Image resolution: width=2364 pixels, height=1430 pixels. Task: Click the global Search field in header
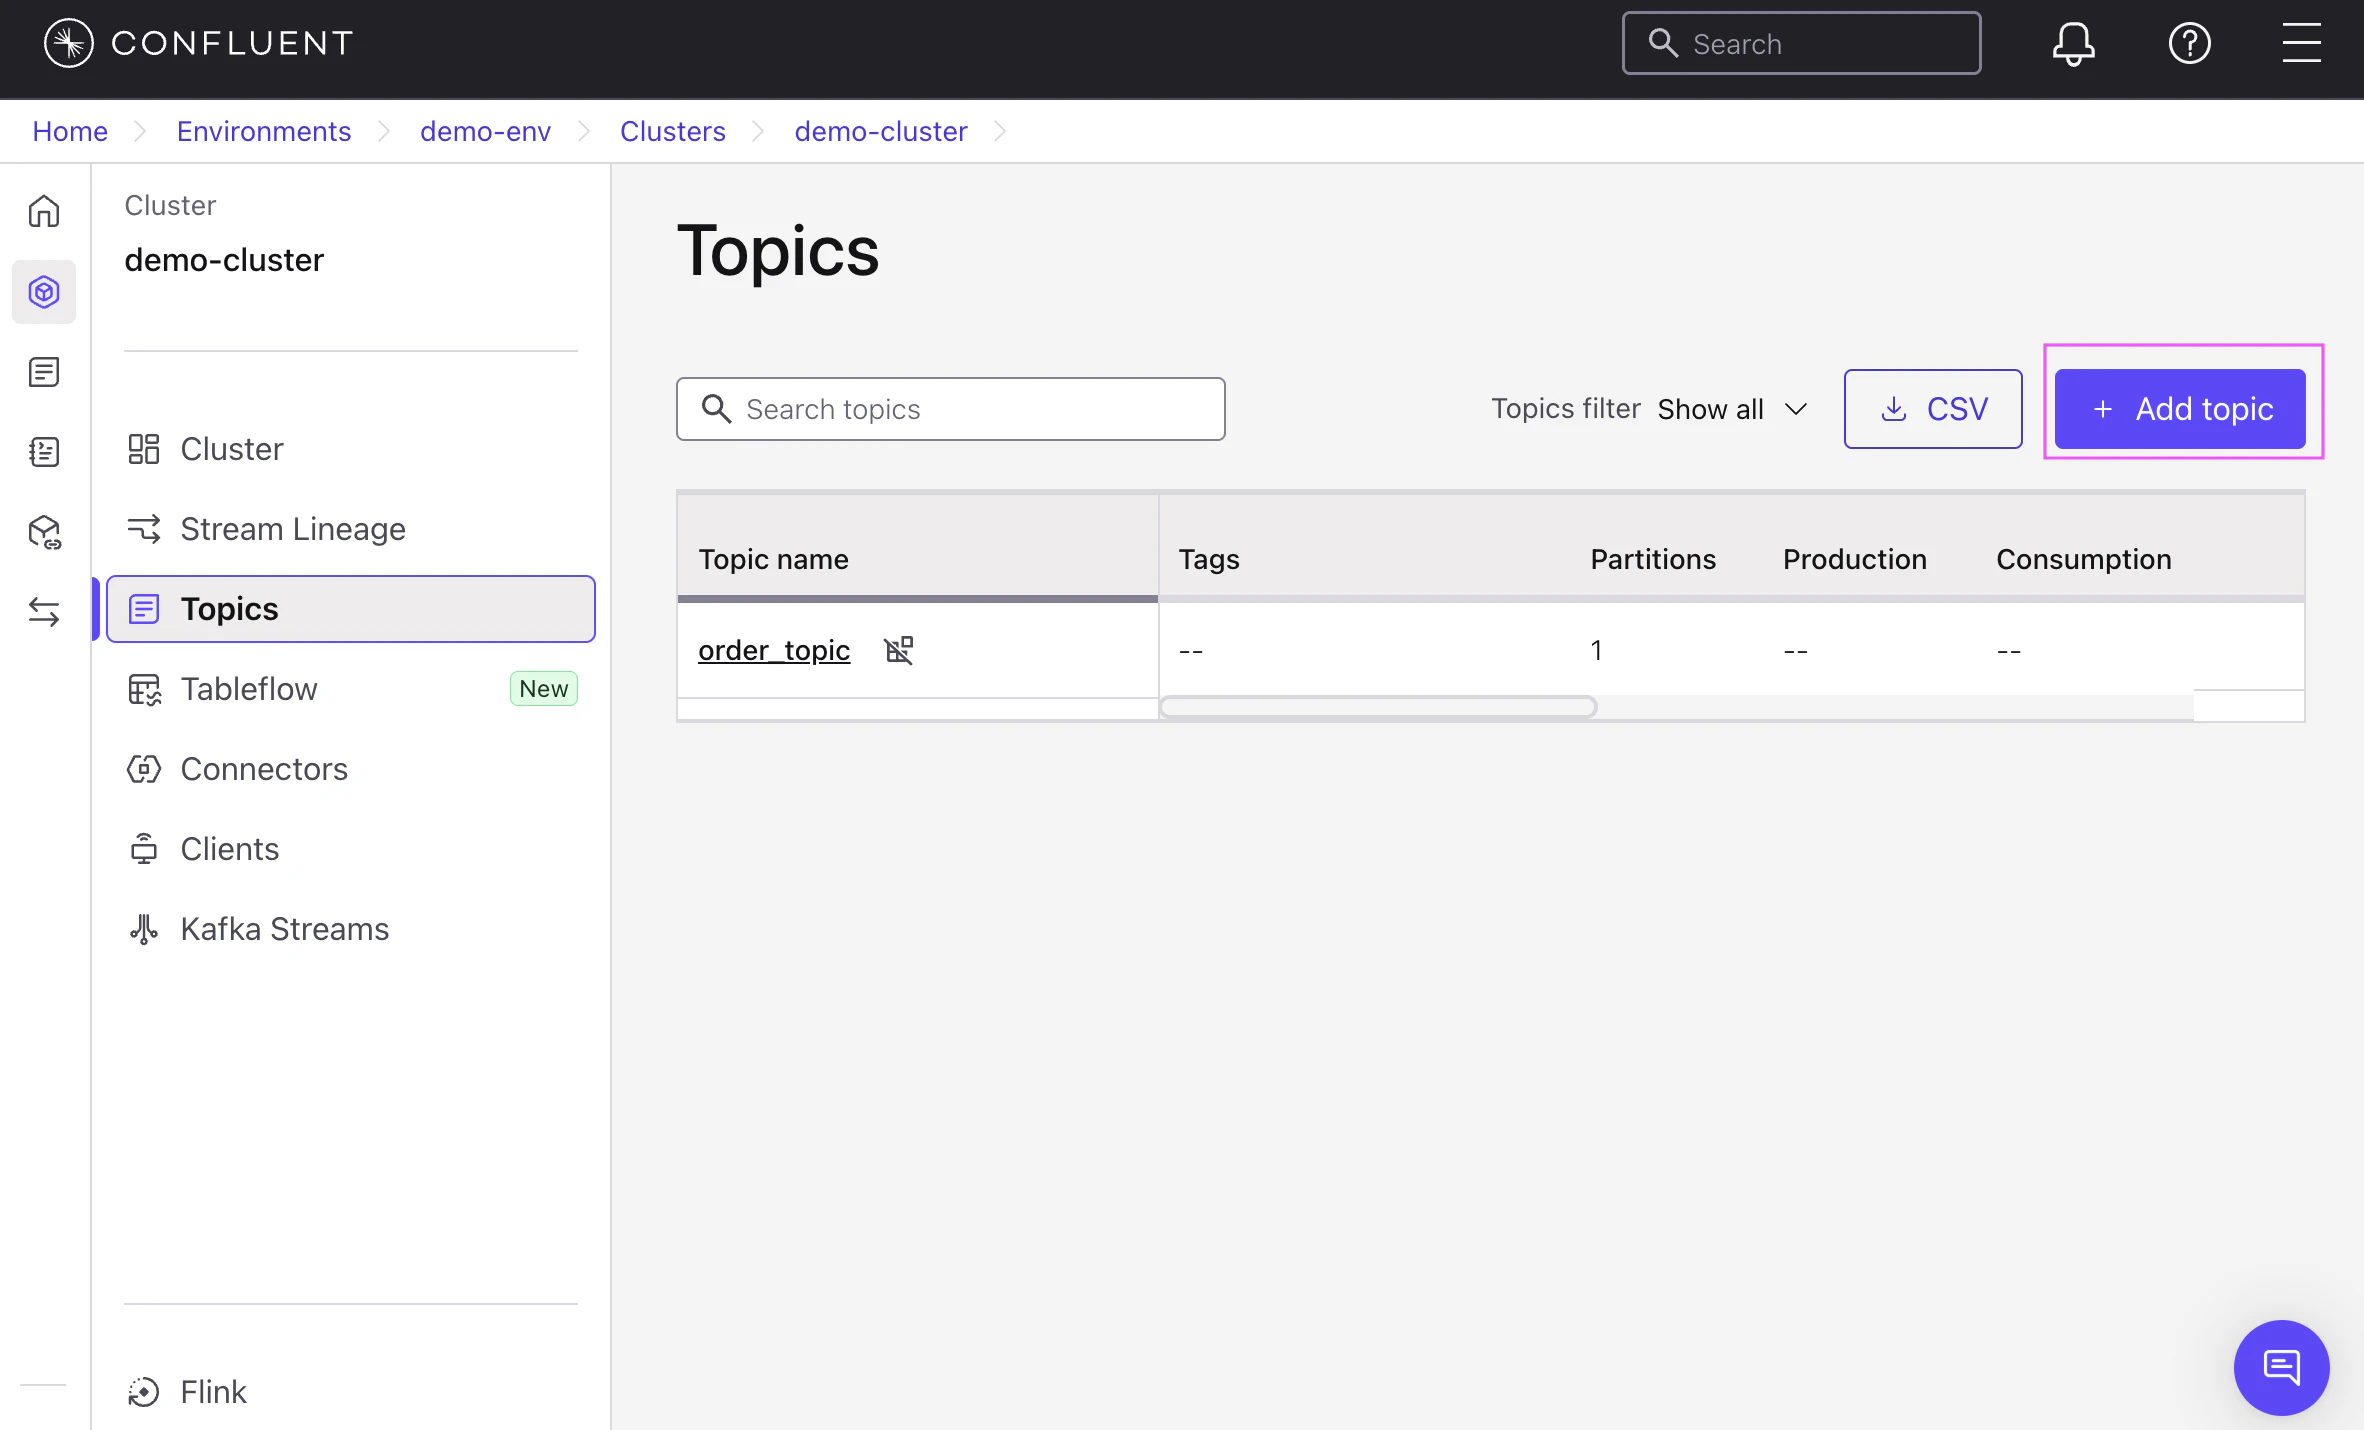click(x=1802, y=43)
